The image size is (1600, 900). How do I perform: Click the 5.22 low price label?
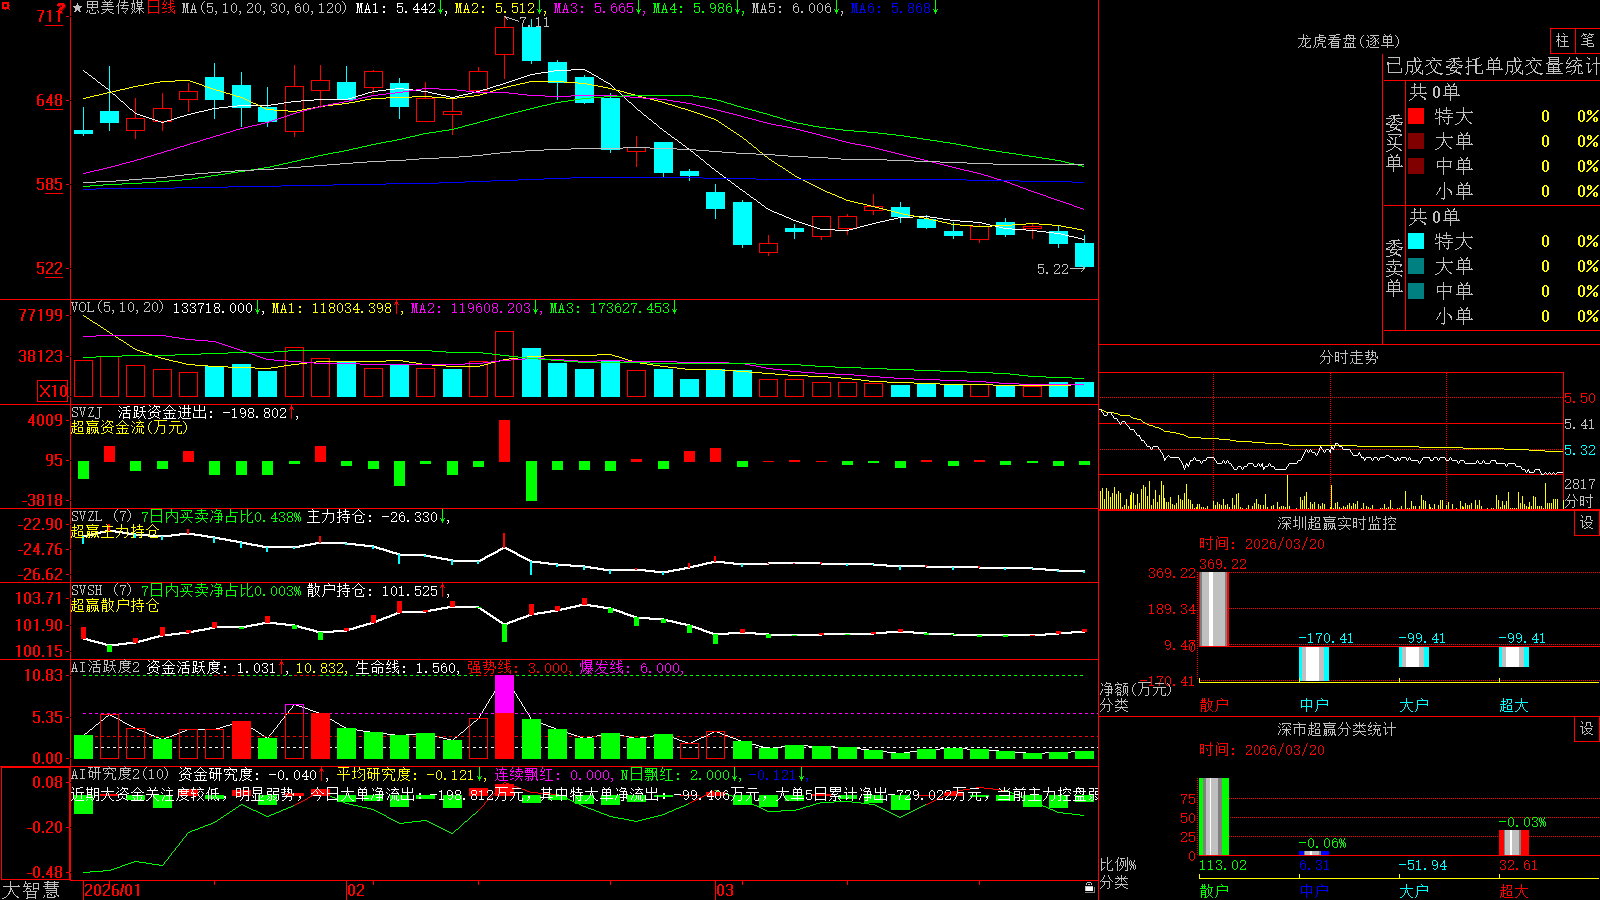pyautogui.click(x=1053, y=269)
